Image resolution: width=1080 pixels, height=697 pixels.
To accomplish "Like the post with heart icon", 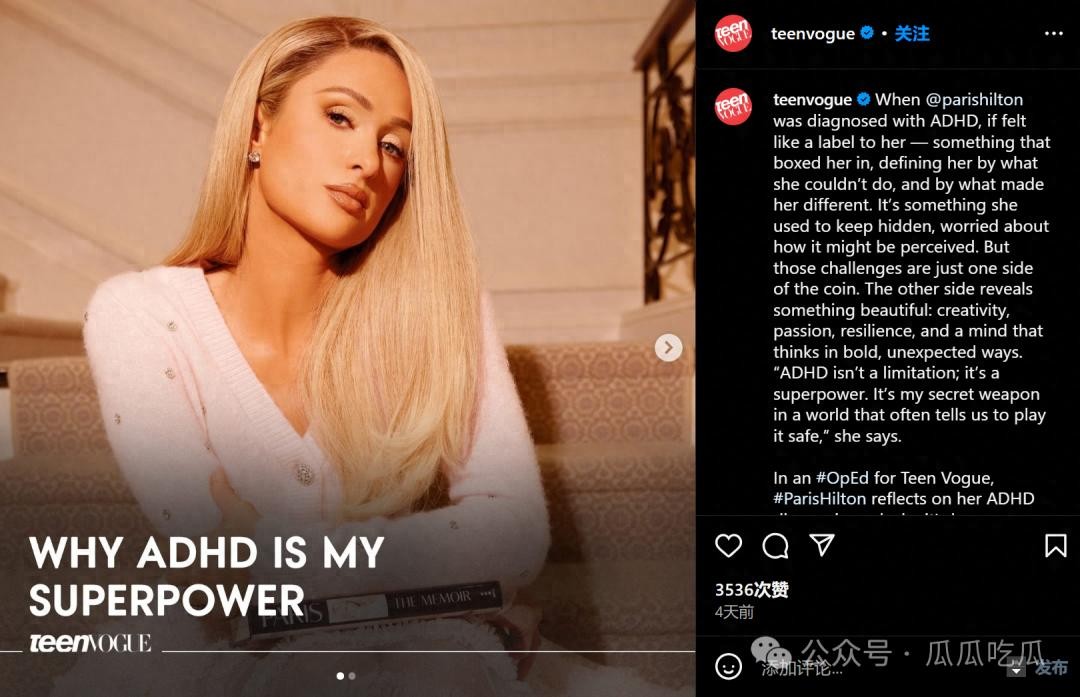I will pos(728,545).
